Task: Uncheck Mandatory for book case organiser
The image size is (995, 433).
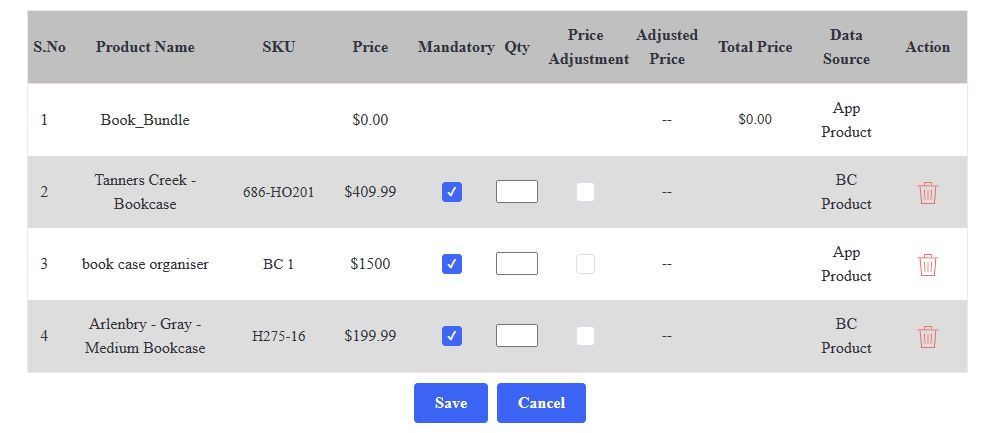Action: [452, 263]
